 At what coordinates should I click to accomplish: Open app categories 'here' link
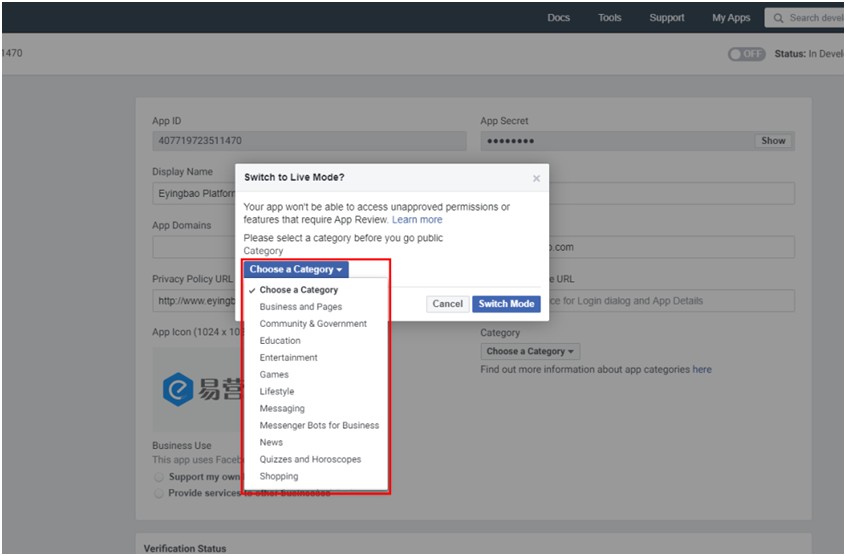pyautogui.click(x=702, y=370)
